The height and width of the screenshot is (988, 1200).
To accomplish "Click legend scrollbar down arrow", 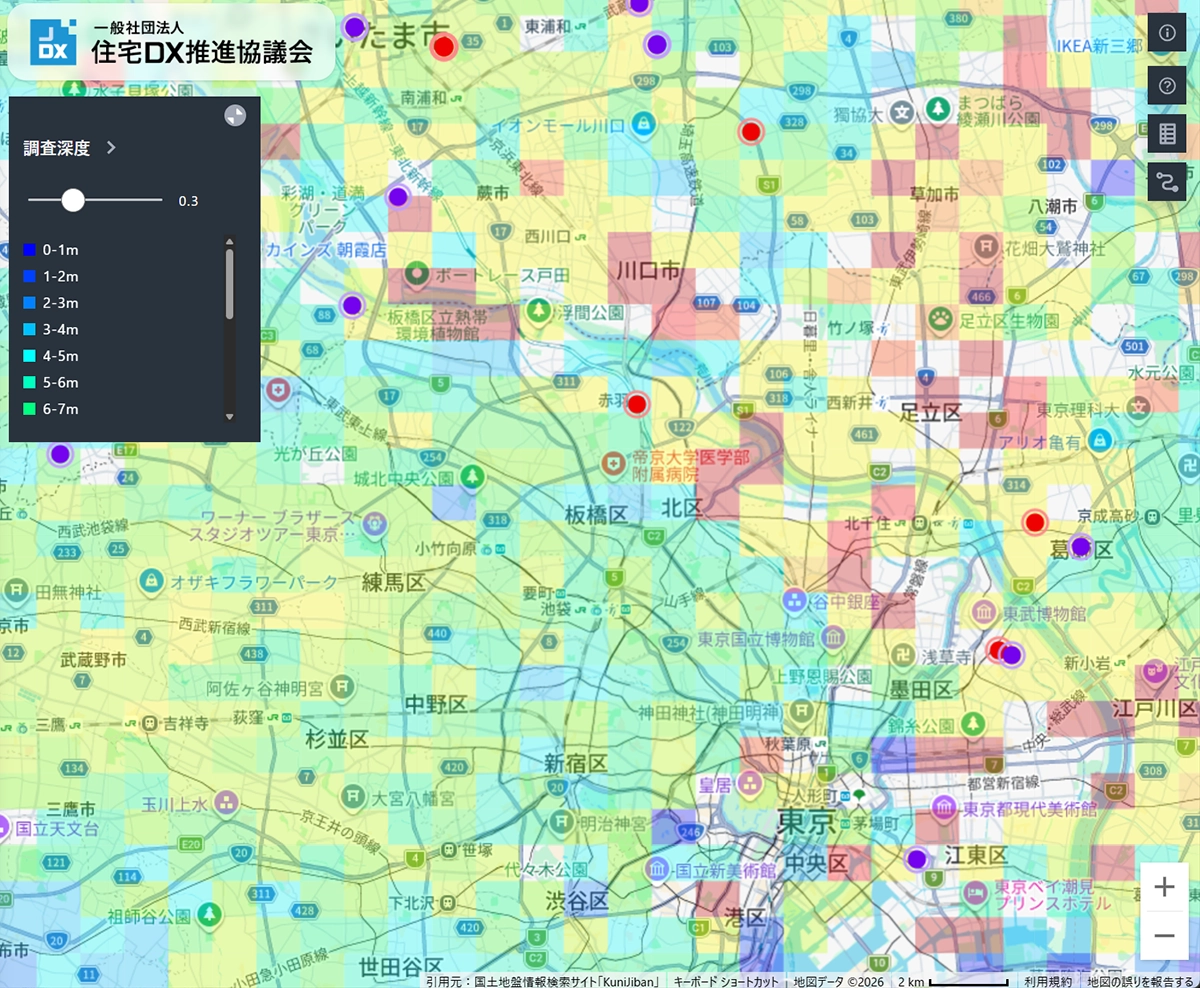I will (229, 416).
